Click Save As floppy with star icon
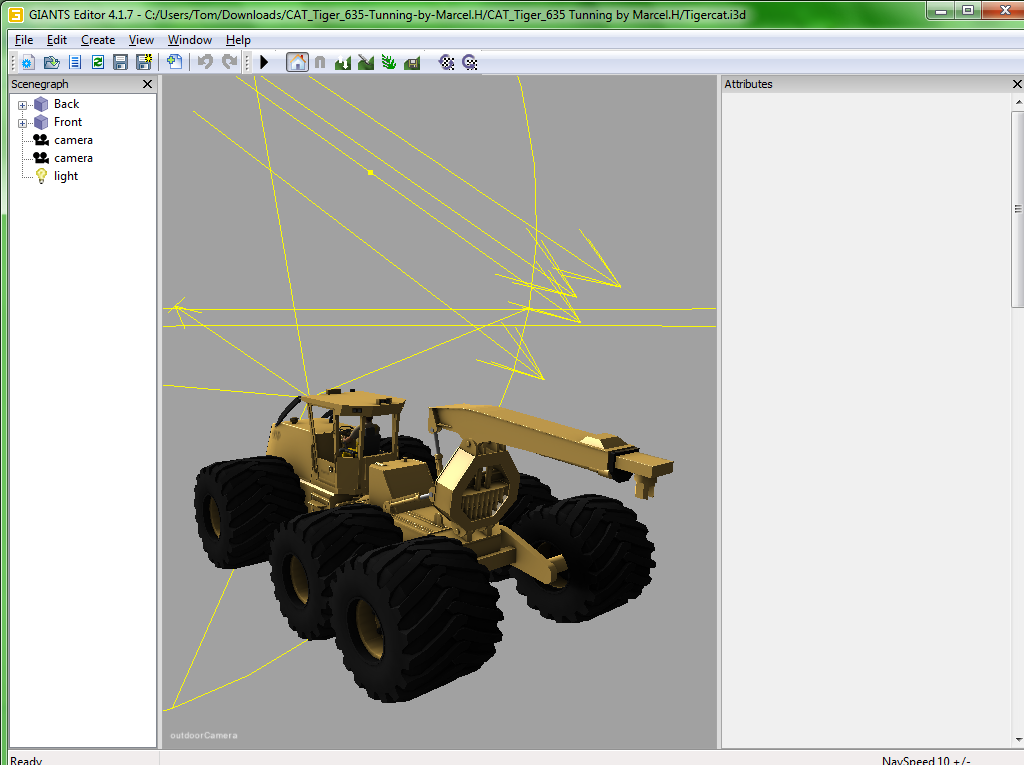This screenshot has width=1027, height=765. 143,62
